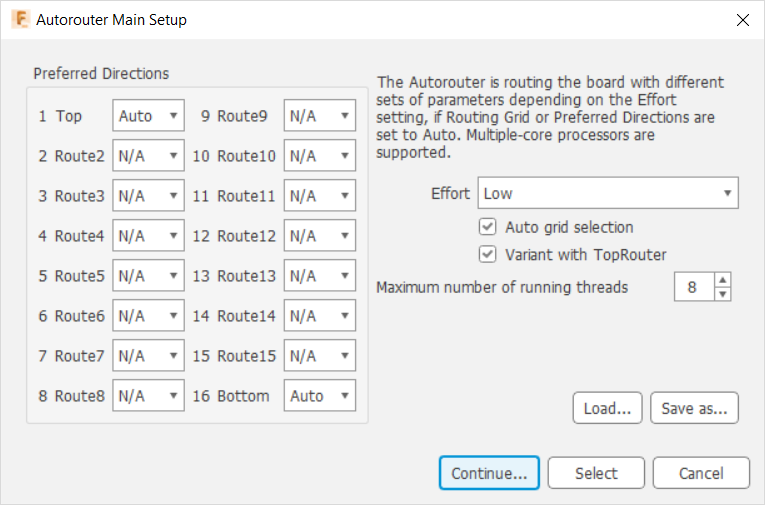Decrease maximum running threads with down arrow

click(724, 294)
